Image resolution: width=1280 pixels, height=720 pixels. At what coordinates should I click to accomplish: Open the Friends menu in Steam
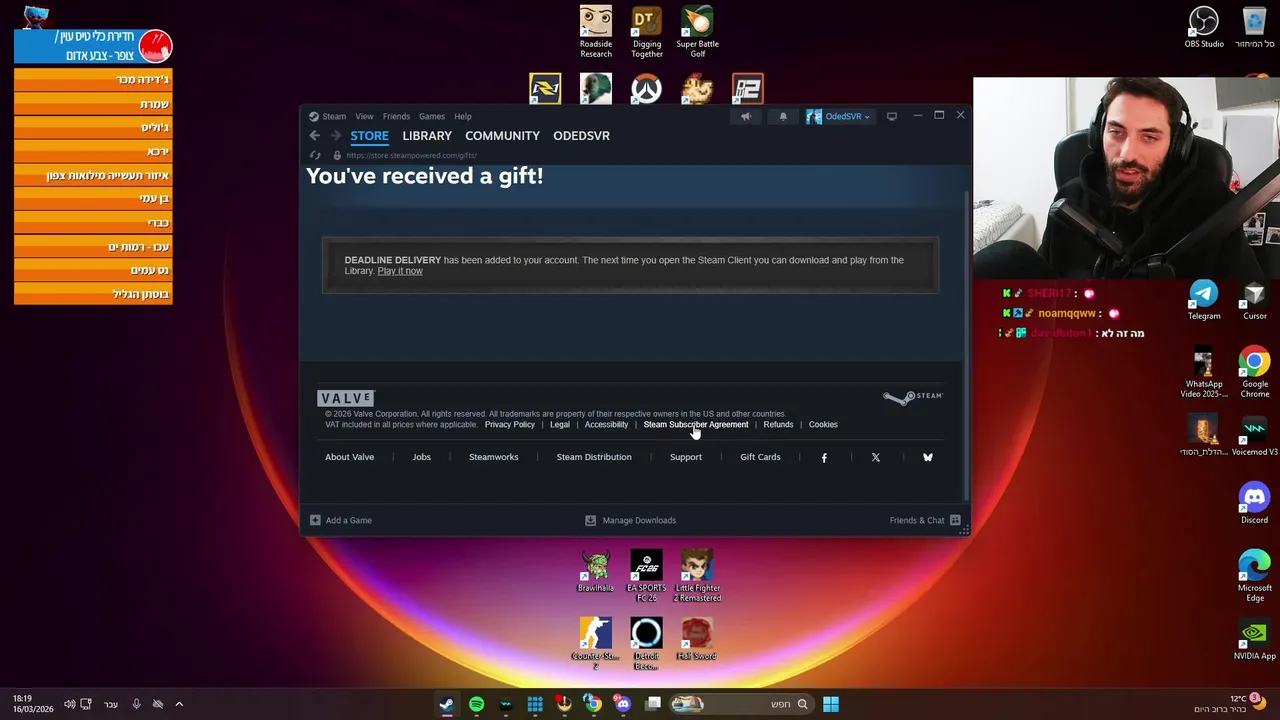(396, 116)
